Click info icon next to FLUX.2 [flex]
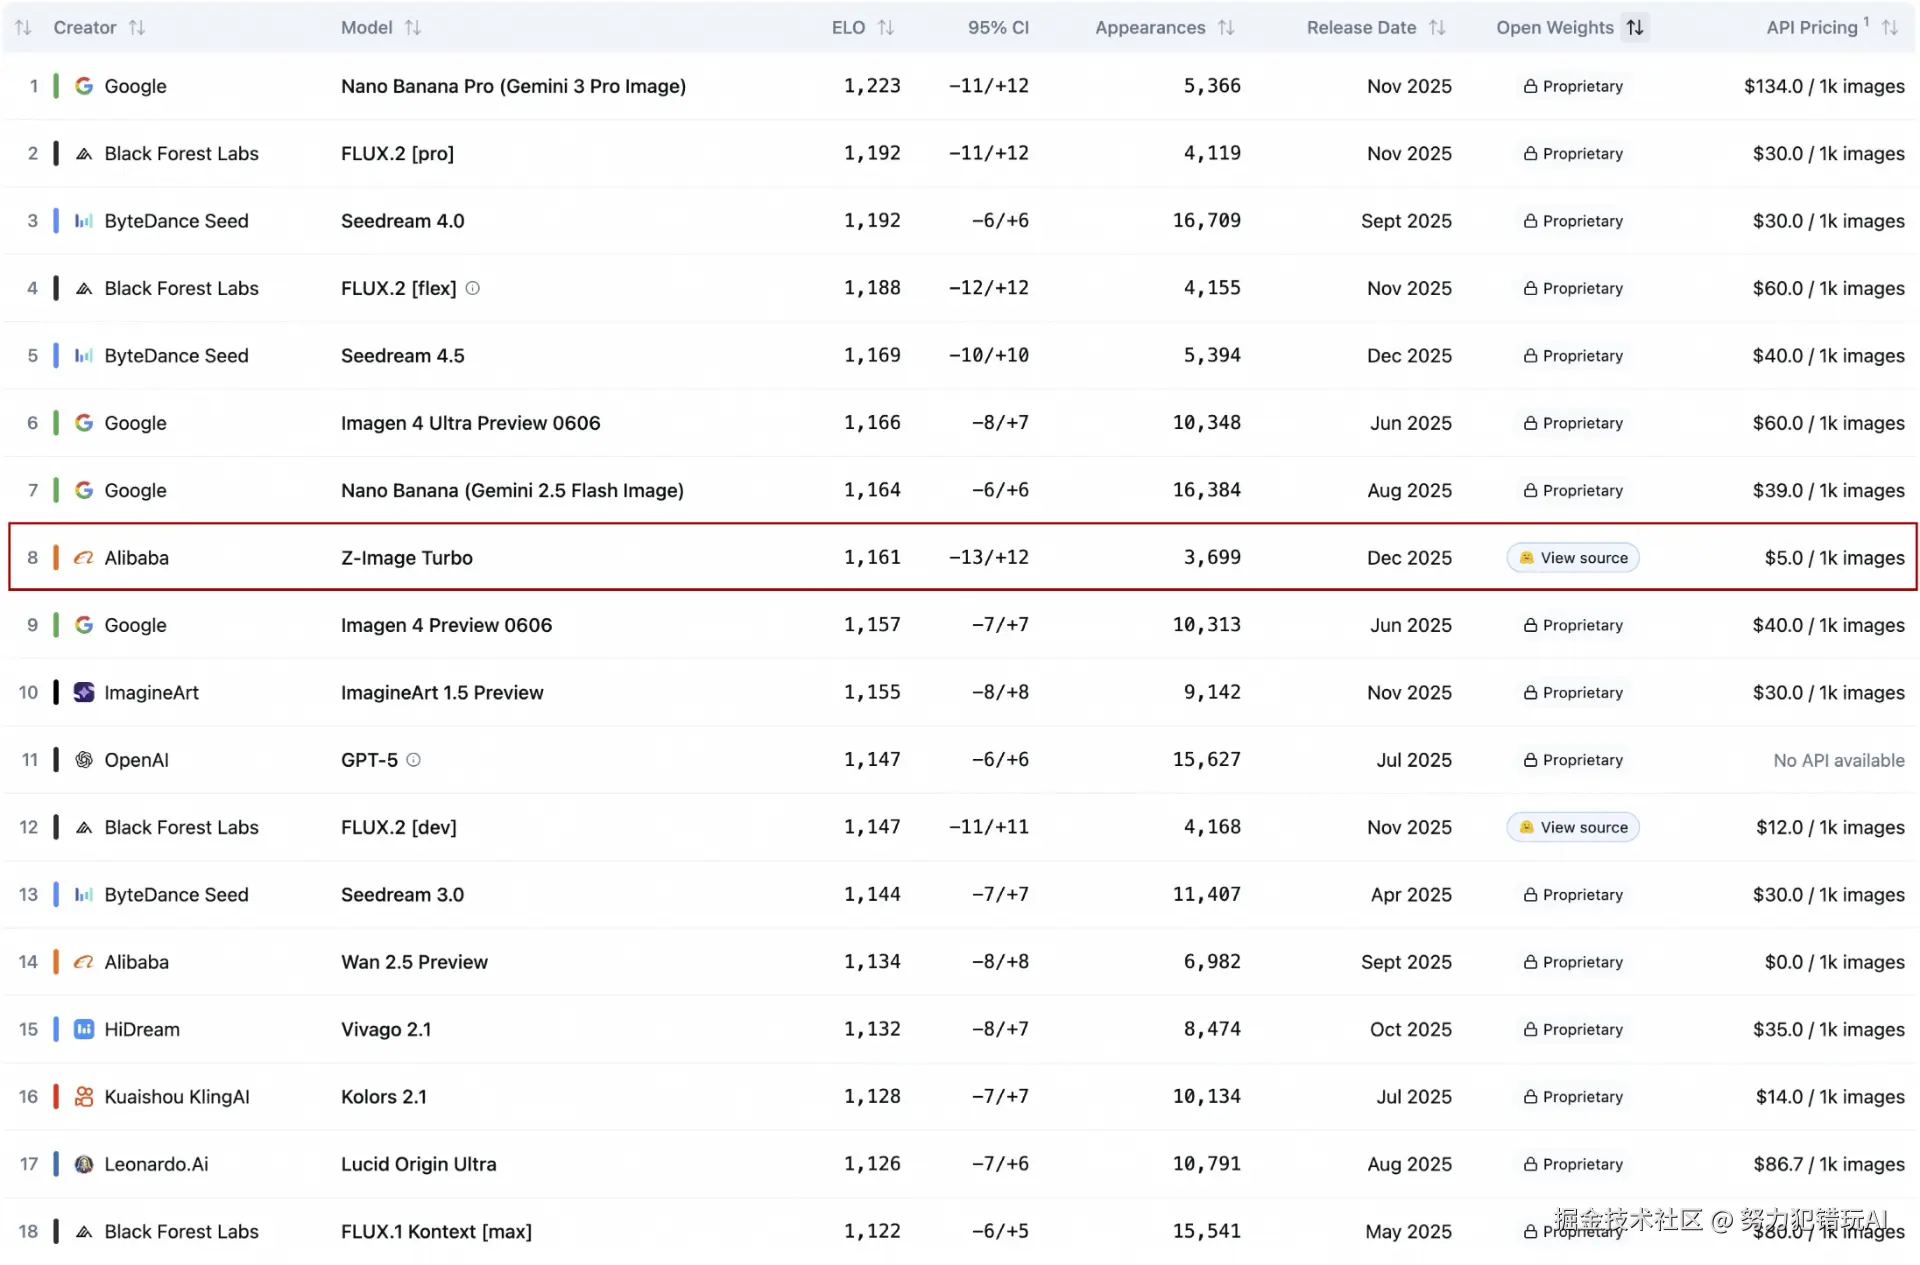Viewport: 1920px width, 1265px height. [473, 288]
